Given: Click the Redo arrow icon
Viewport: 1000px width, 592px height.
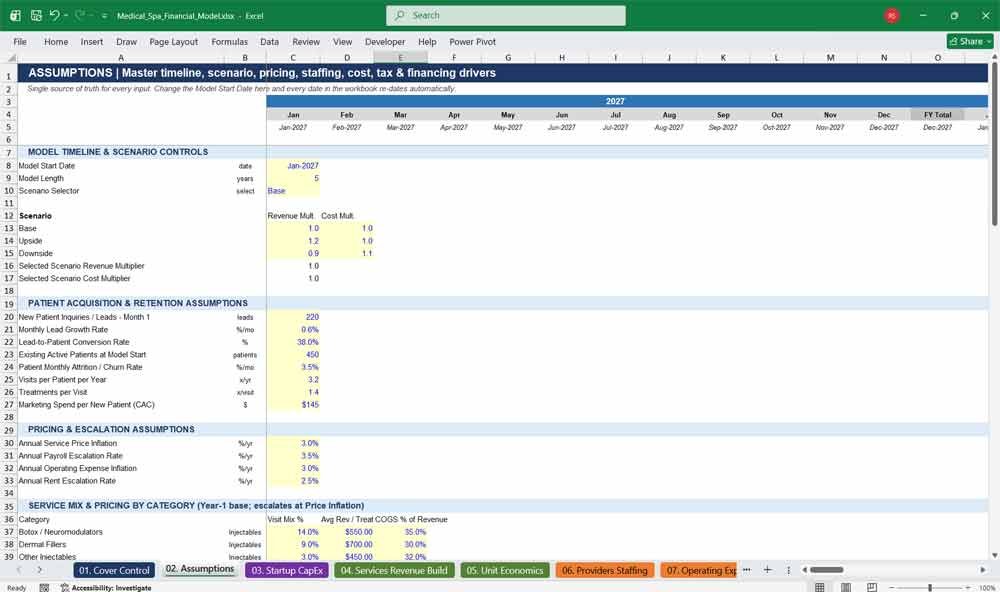Looking at the screenshot, I should [x=80, y=15].
